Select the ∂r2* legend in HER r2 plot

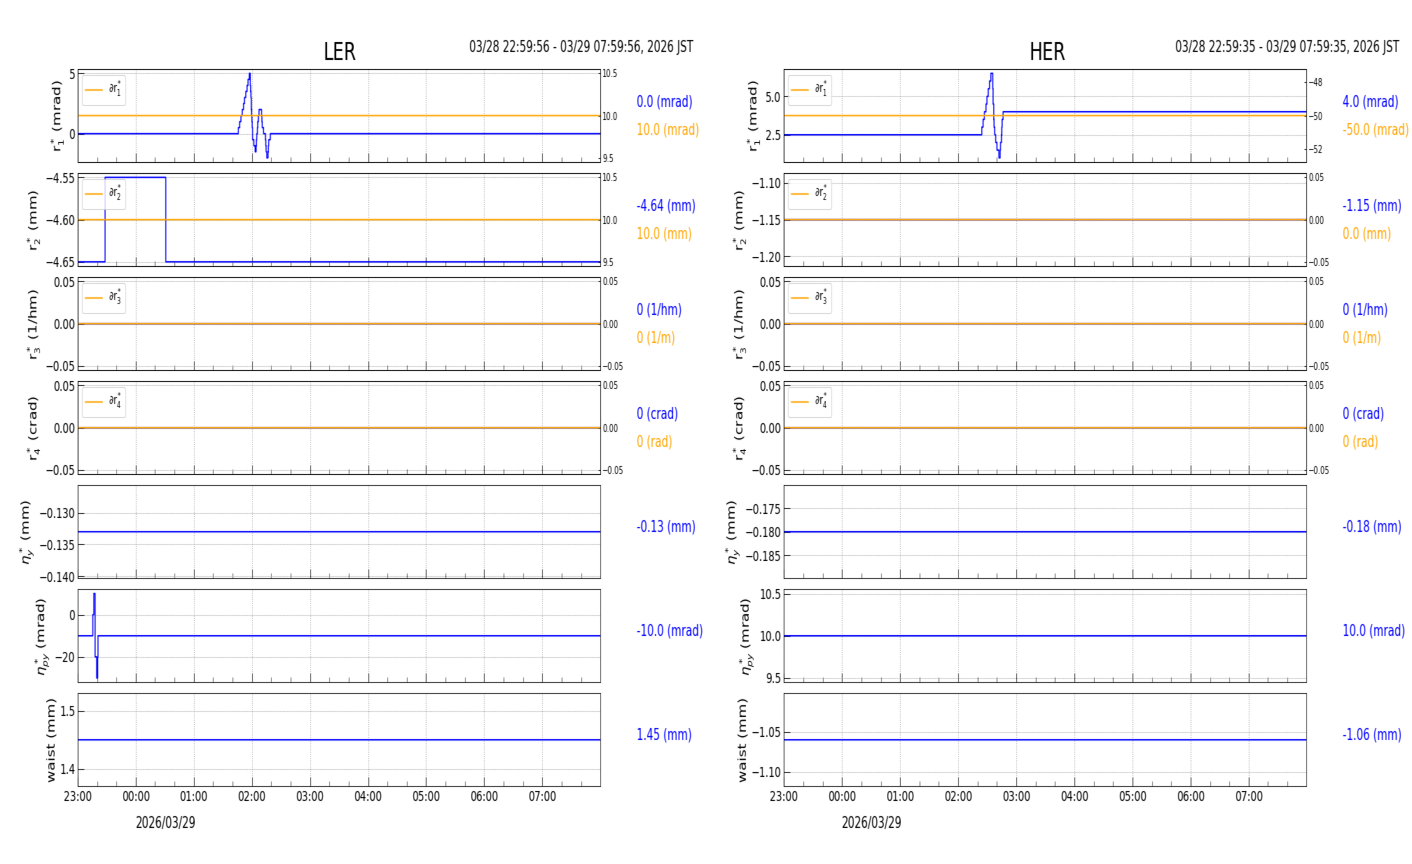(810, 194)
